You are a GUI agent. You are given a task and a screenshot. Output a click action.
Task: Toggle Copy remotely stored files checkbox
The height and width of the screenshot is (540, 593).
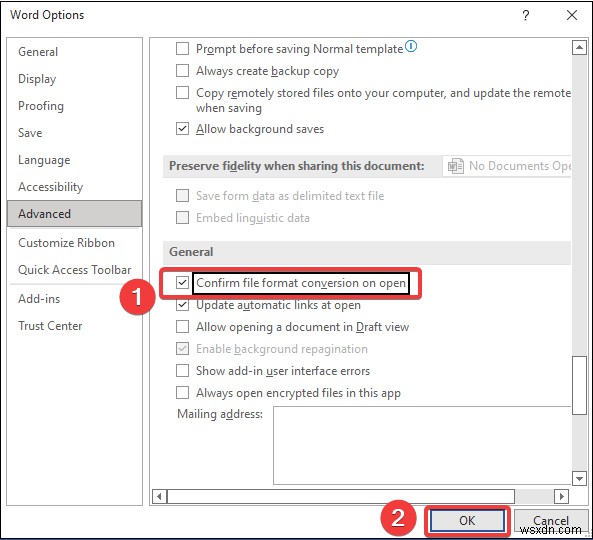(182, 93)
